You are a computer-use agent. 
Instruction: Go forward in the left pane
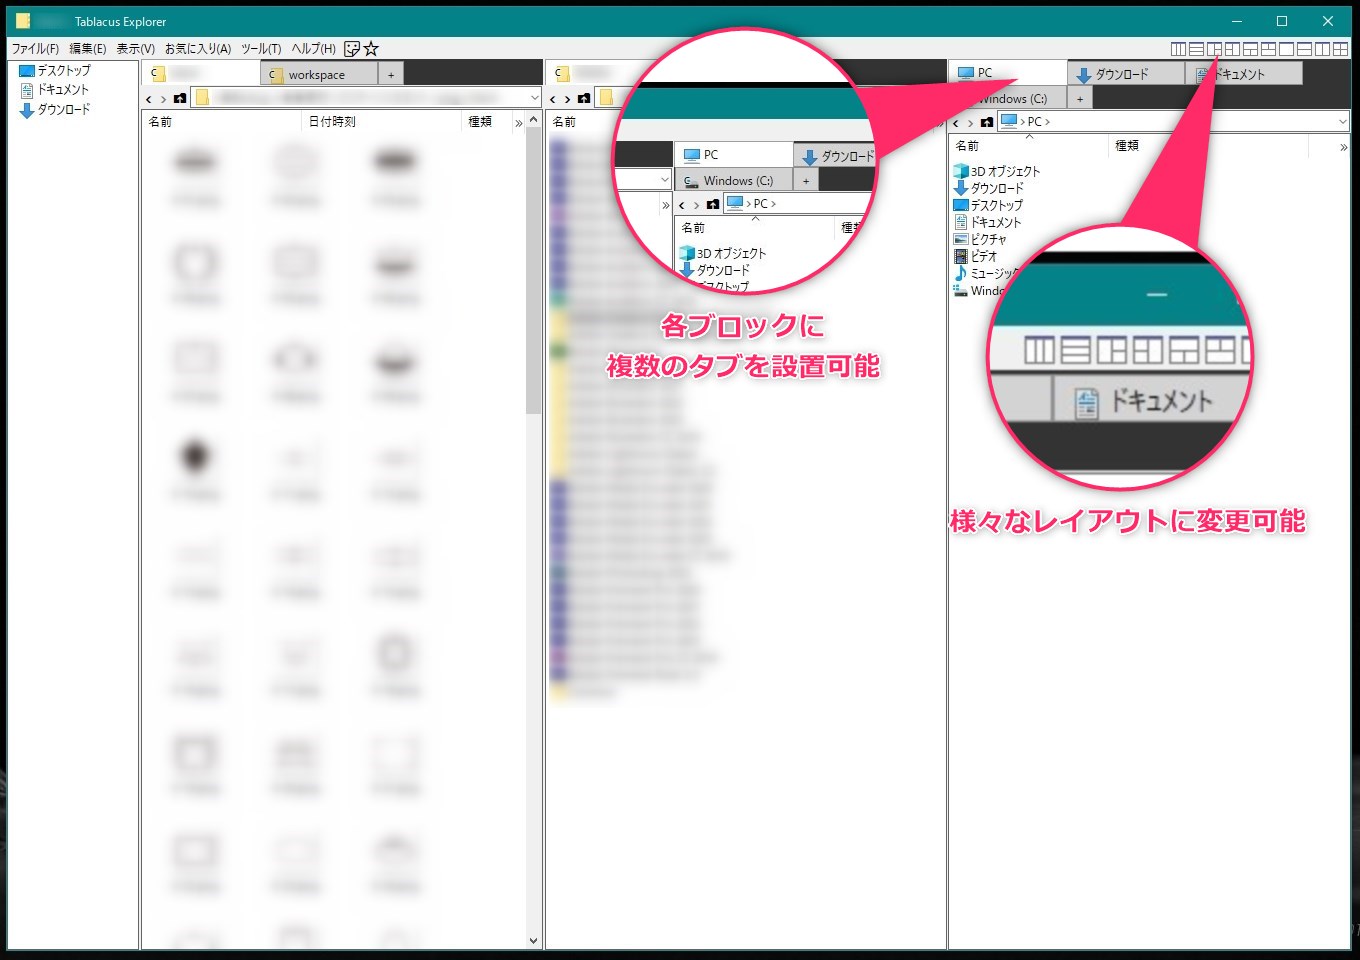pyautogui.click(x=163, y=98)
